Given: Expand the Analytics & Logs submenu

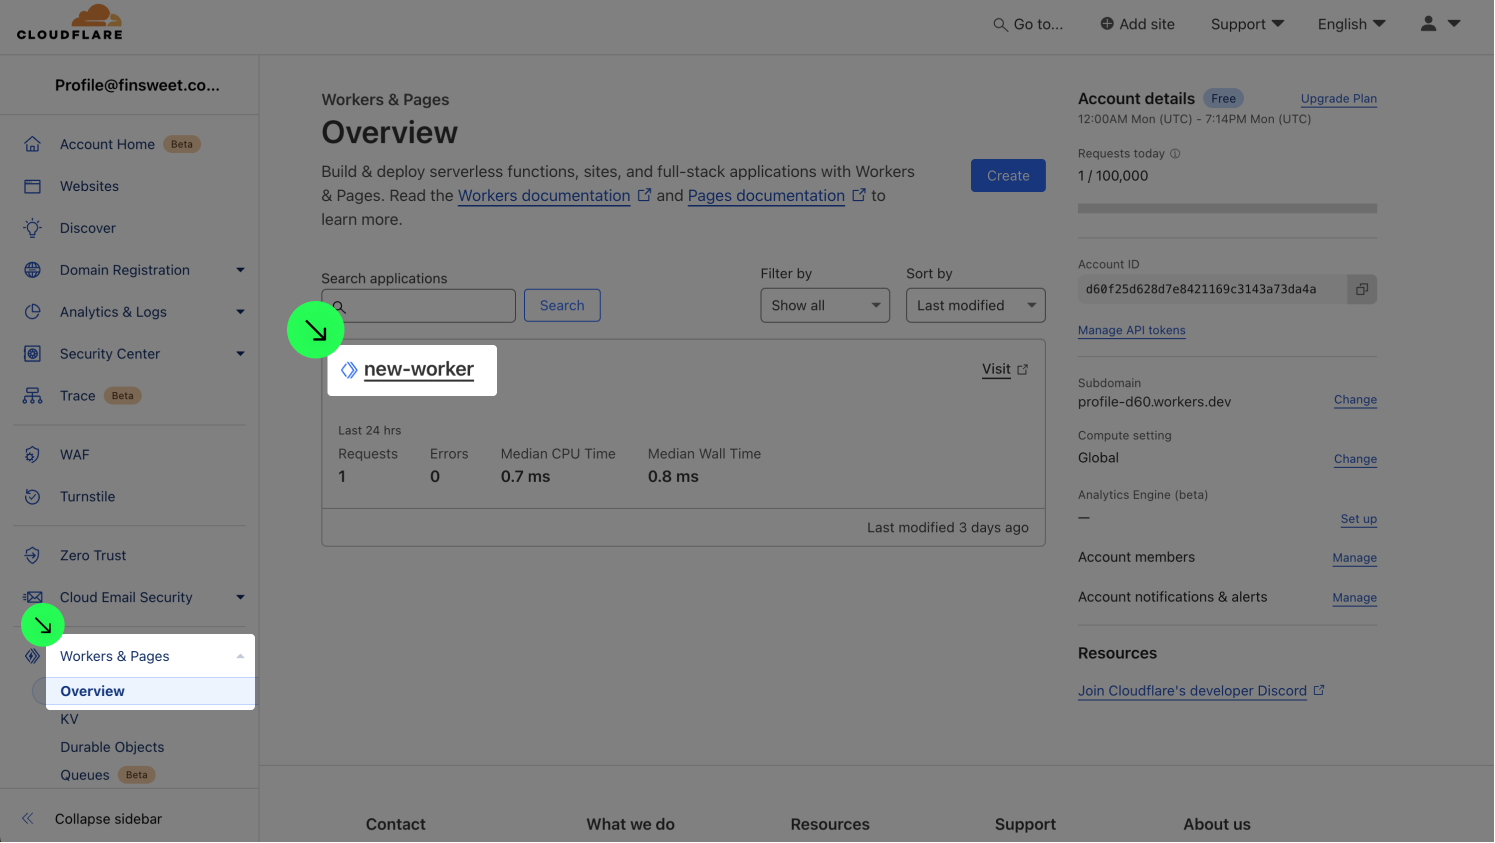Looking at the screenshot, I should tap(240, 312).
